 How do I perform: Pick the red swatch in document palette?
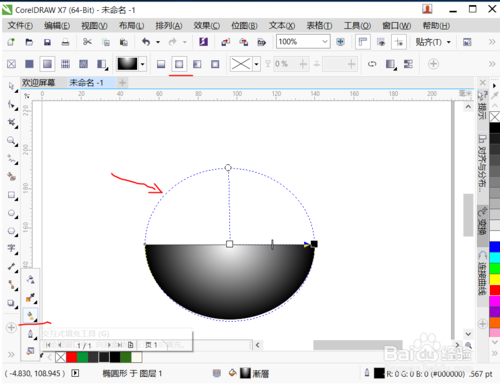[x=71, y=357]
